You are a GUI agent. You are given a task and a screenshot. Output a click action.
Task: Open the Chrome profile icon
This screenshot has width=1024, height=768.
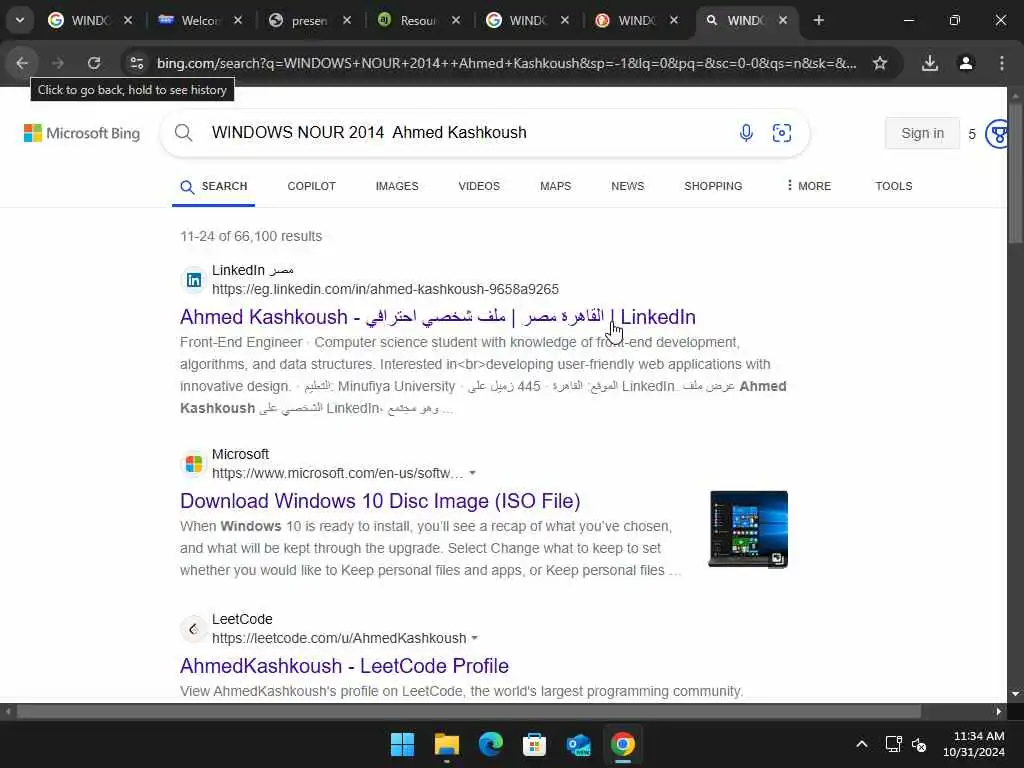tap(965, 63)
